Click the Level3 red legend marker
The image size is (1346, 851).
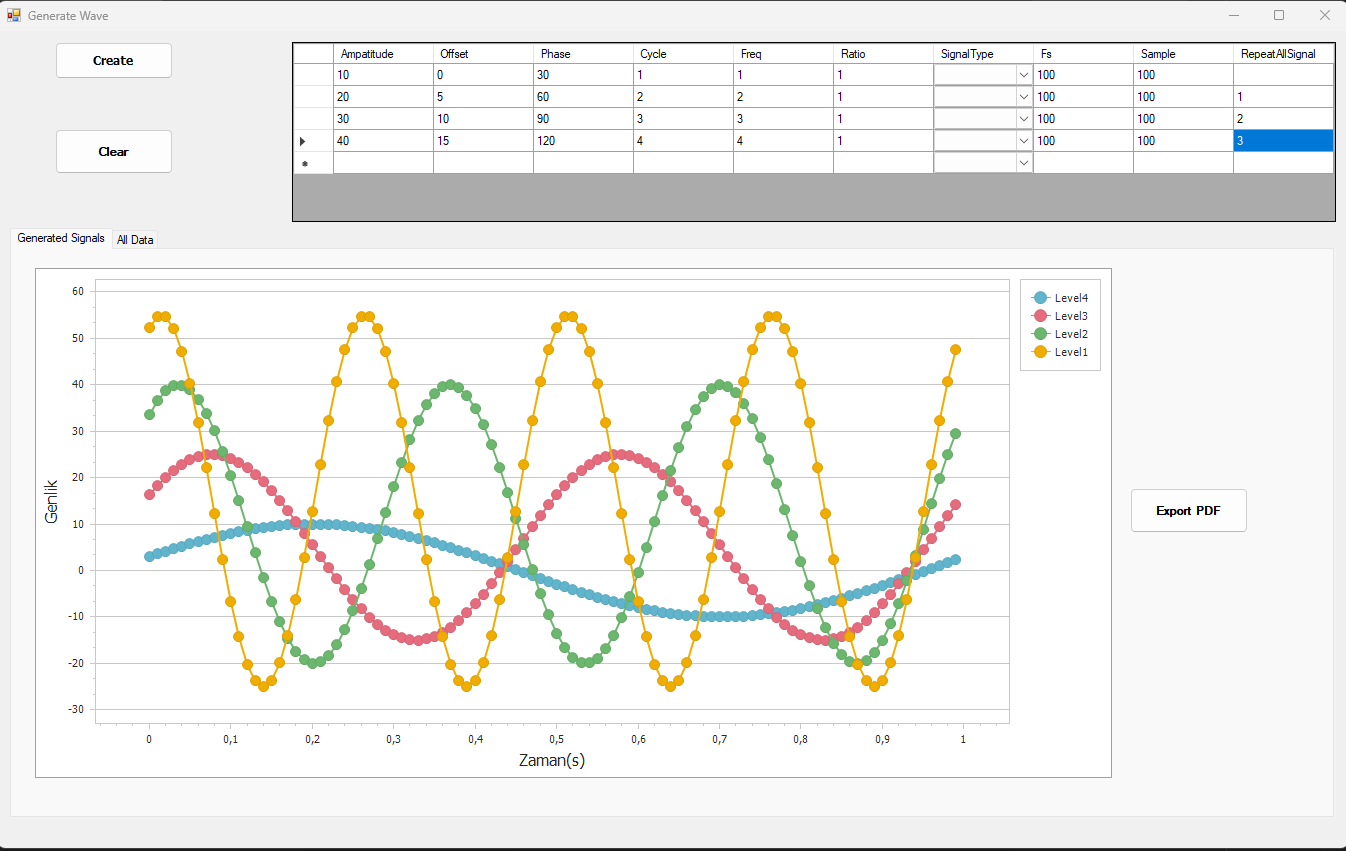(1040, 316)
